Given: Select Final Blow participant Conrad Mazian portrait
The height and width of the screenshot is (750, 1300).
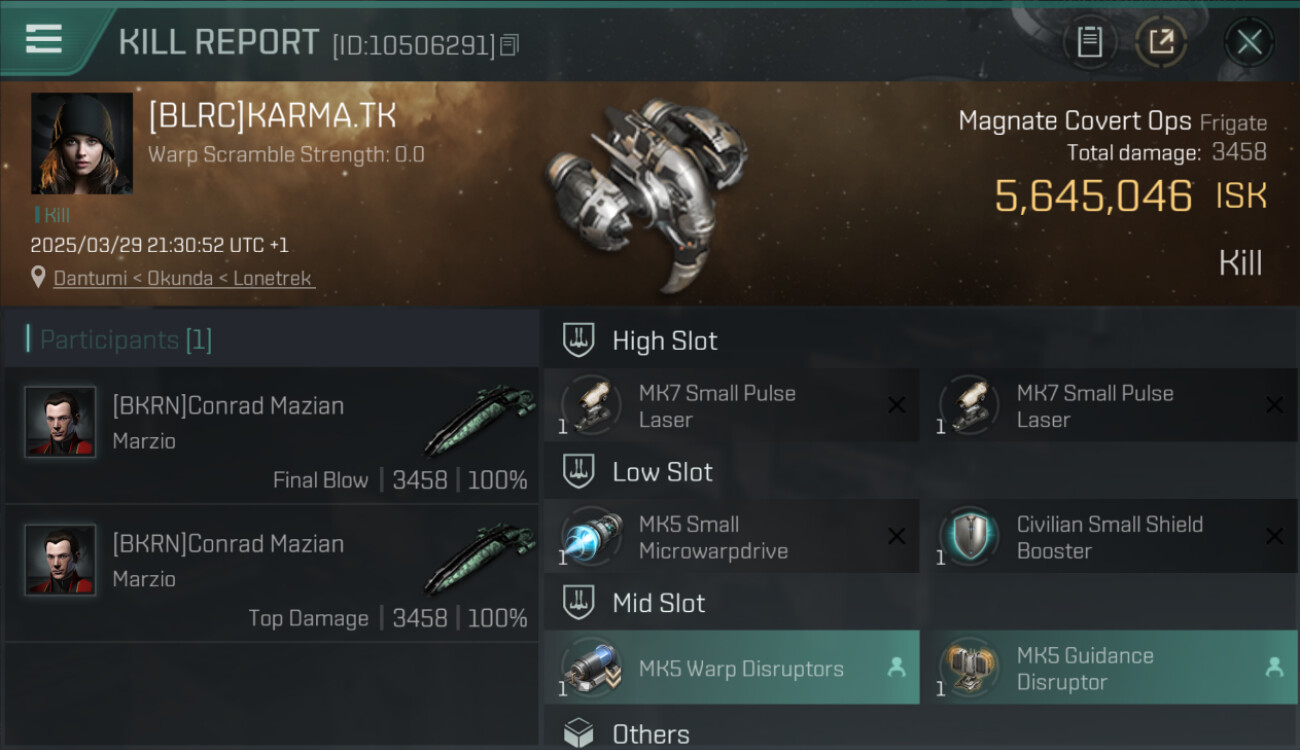Looking at the screenshot, I should 60,422.
